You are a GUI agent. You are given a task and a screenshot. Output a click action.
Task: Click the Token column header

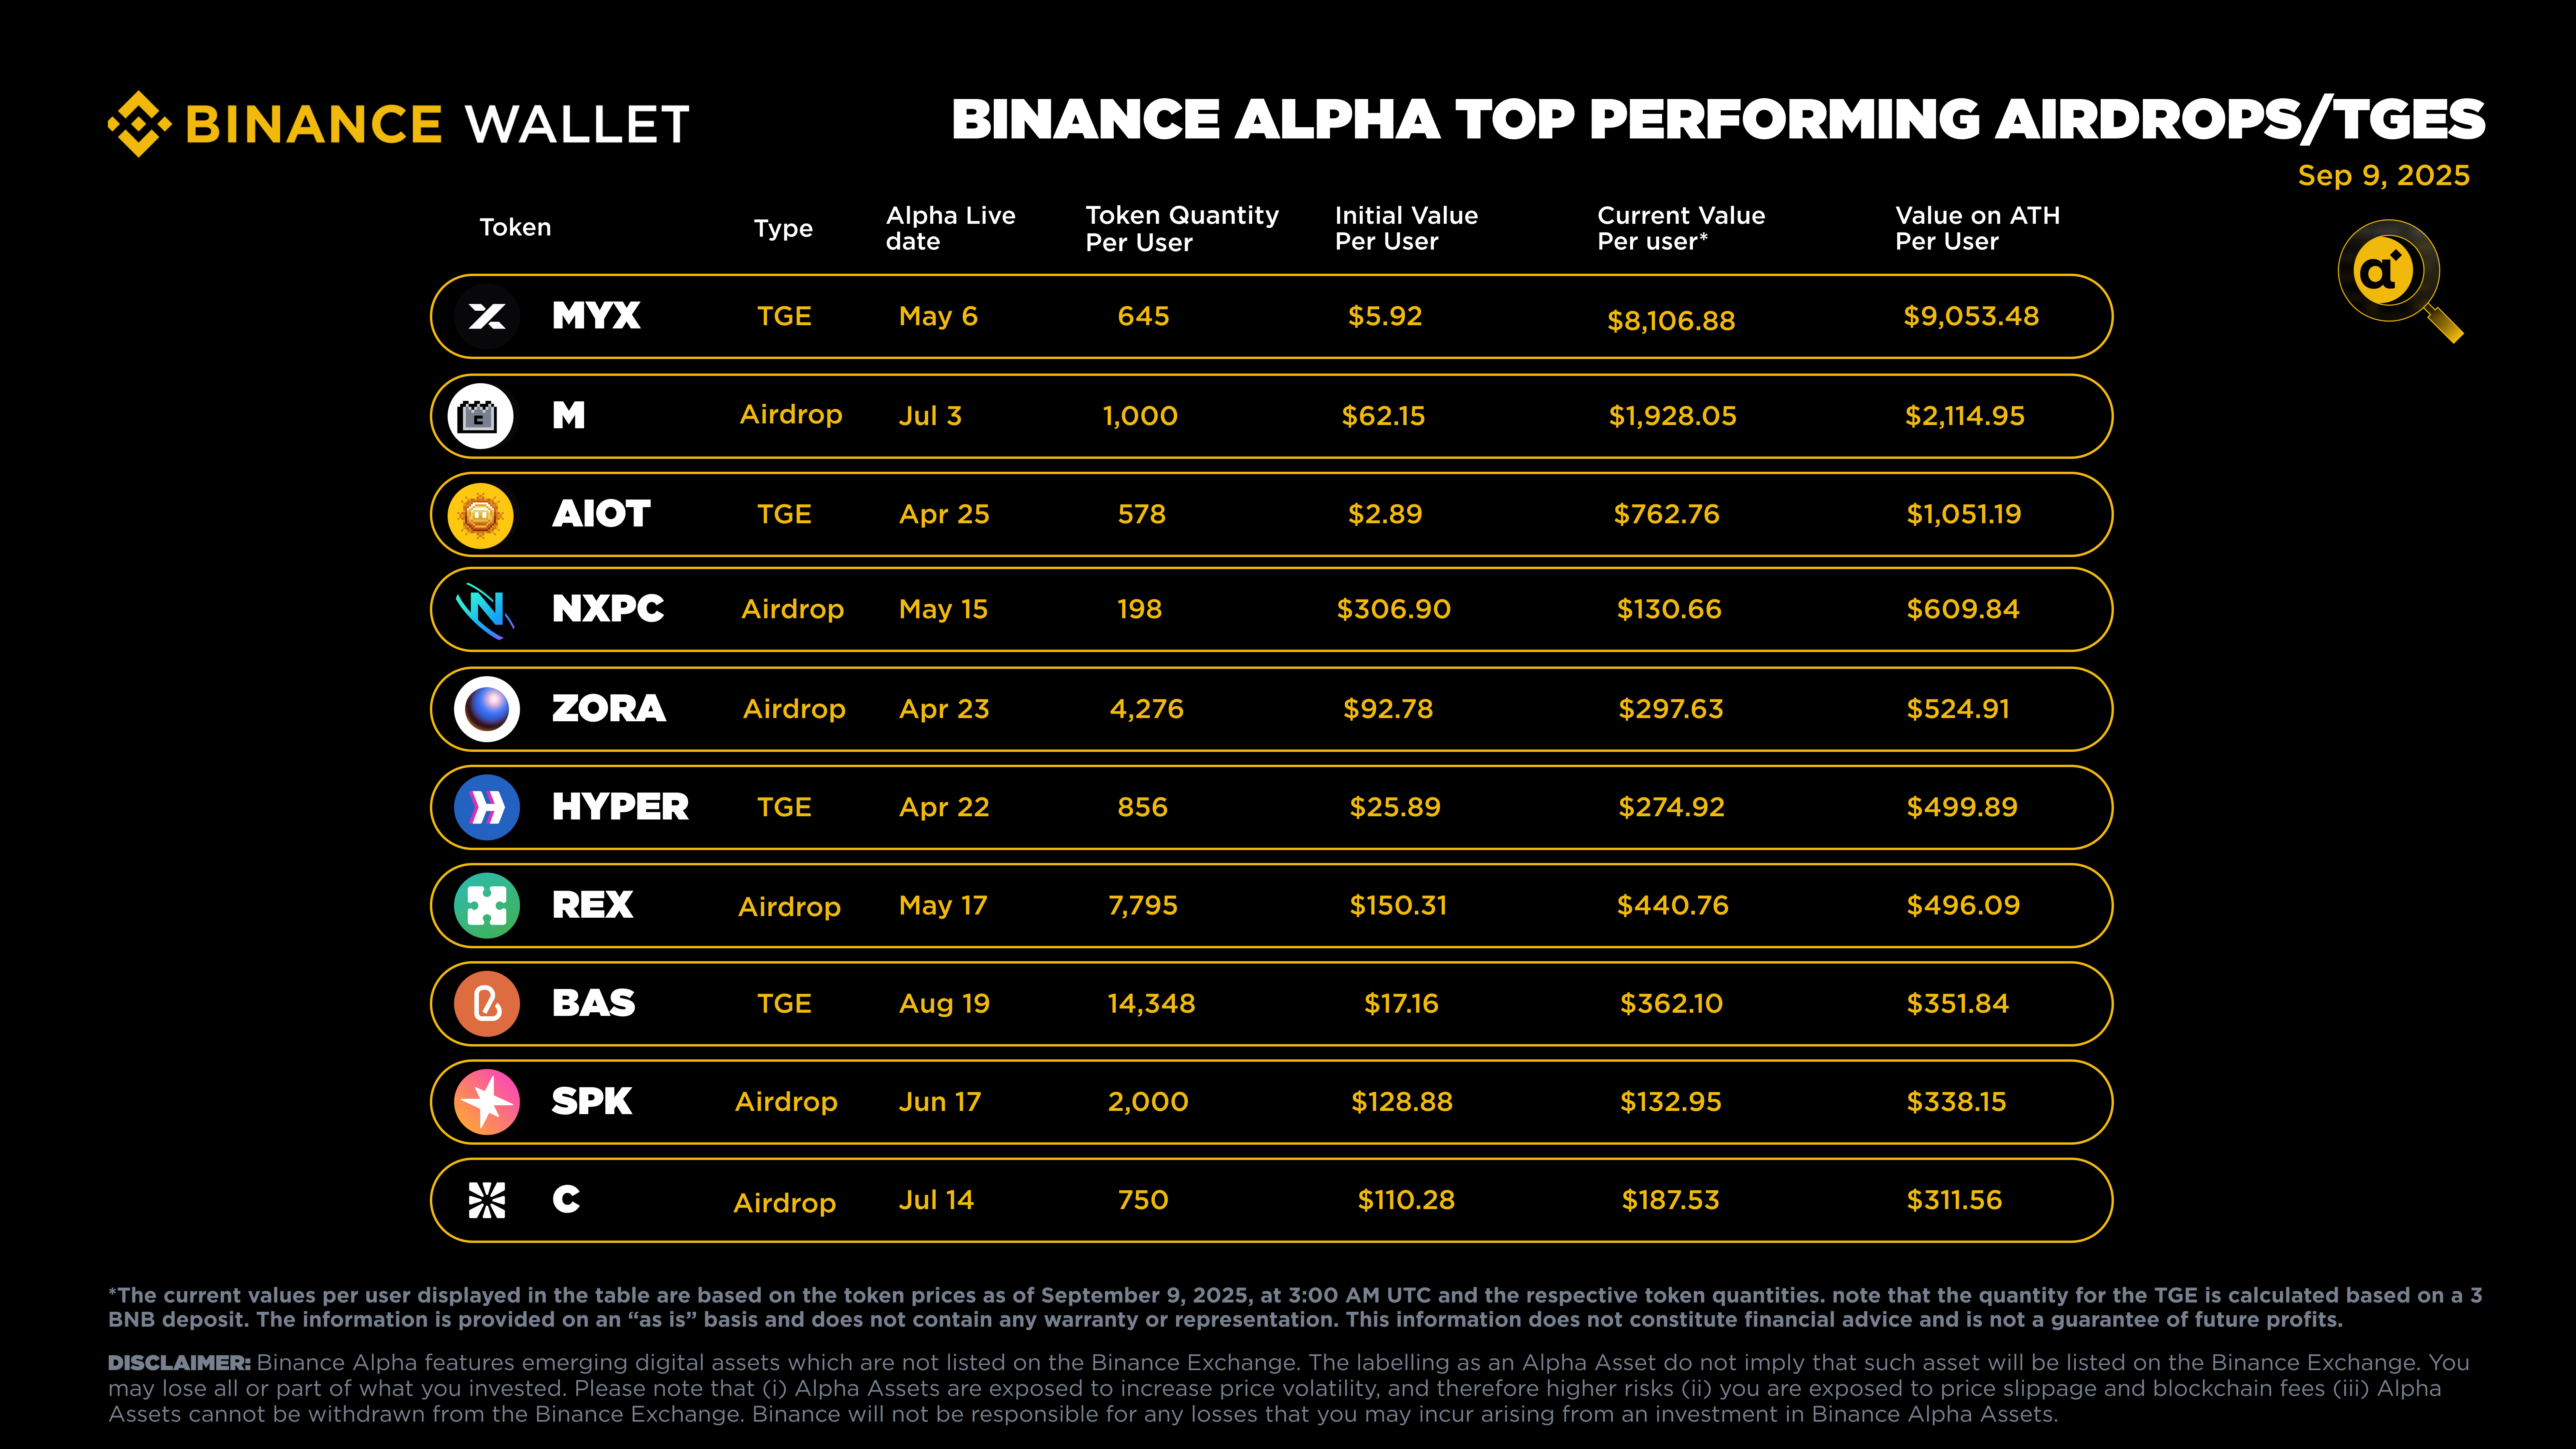515,228
